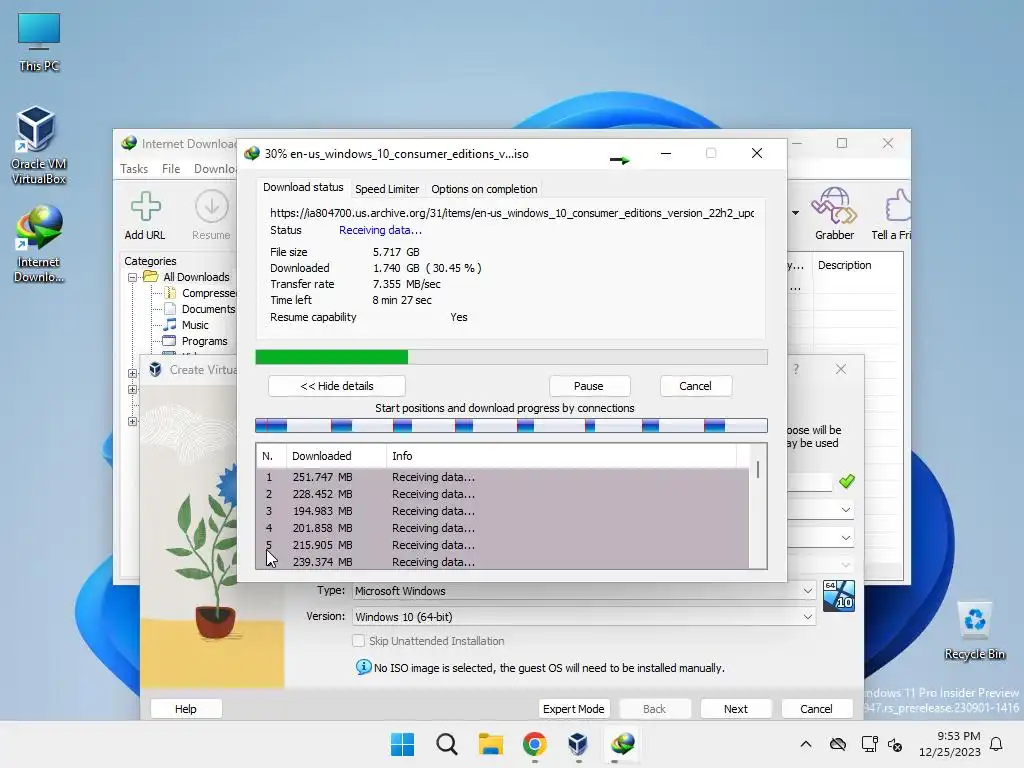1024x768 pixels.
Task: Open Recycle Bin desktop icon
Action: click(974, 630)
